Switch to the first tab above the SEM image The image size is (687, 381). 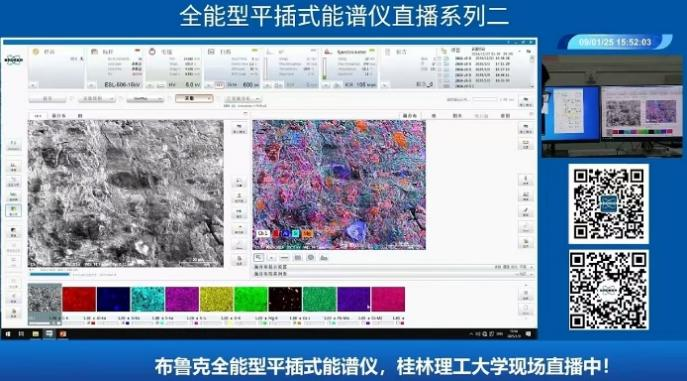38,116
